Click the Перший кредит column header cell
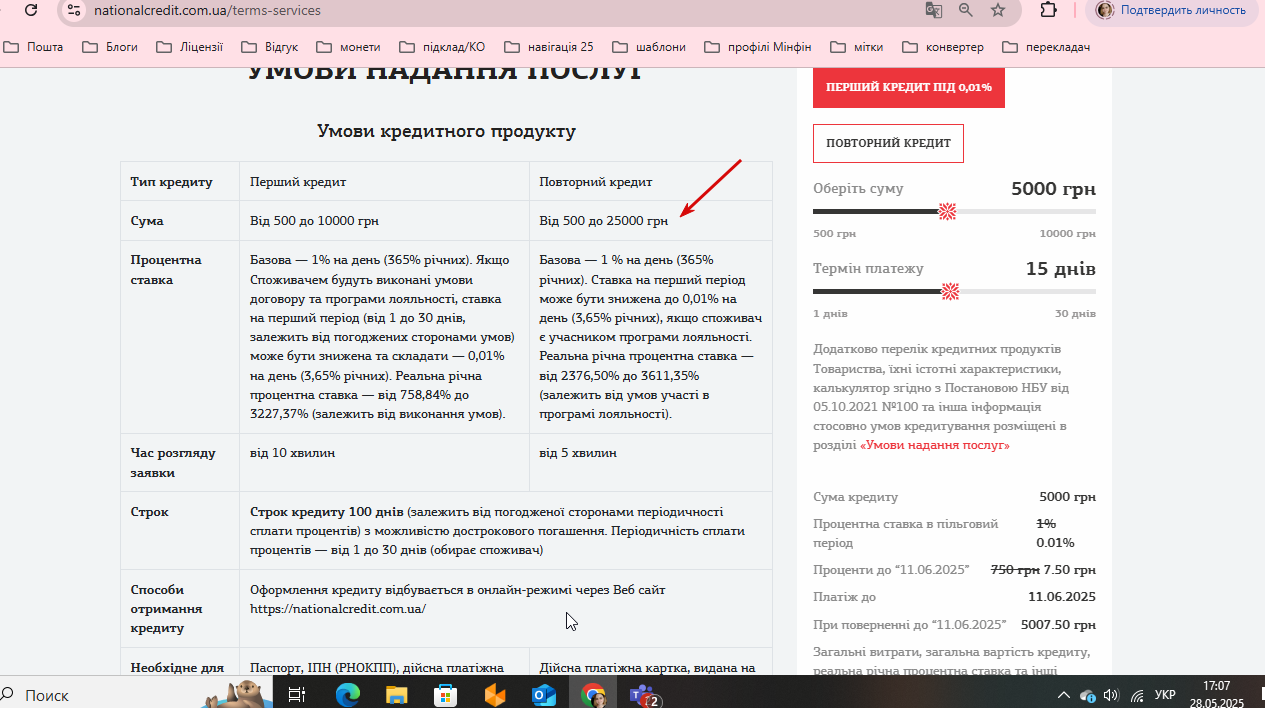Image resolution: width=1265 pixels, height=708 pixels. [385, 182]
